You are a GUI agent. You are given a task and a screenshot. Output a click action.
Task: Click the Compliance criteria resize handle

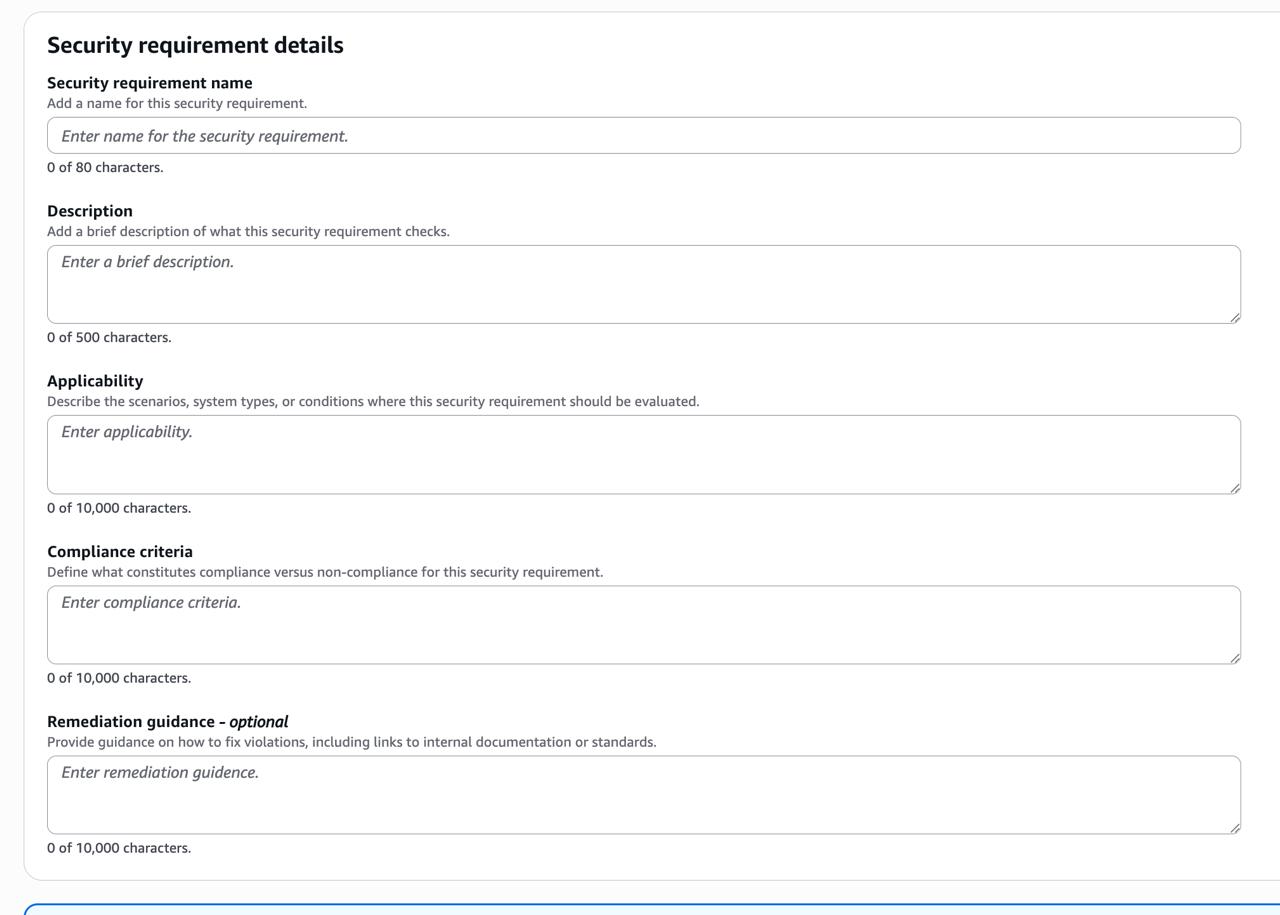[1234, 657]
